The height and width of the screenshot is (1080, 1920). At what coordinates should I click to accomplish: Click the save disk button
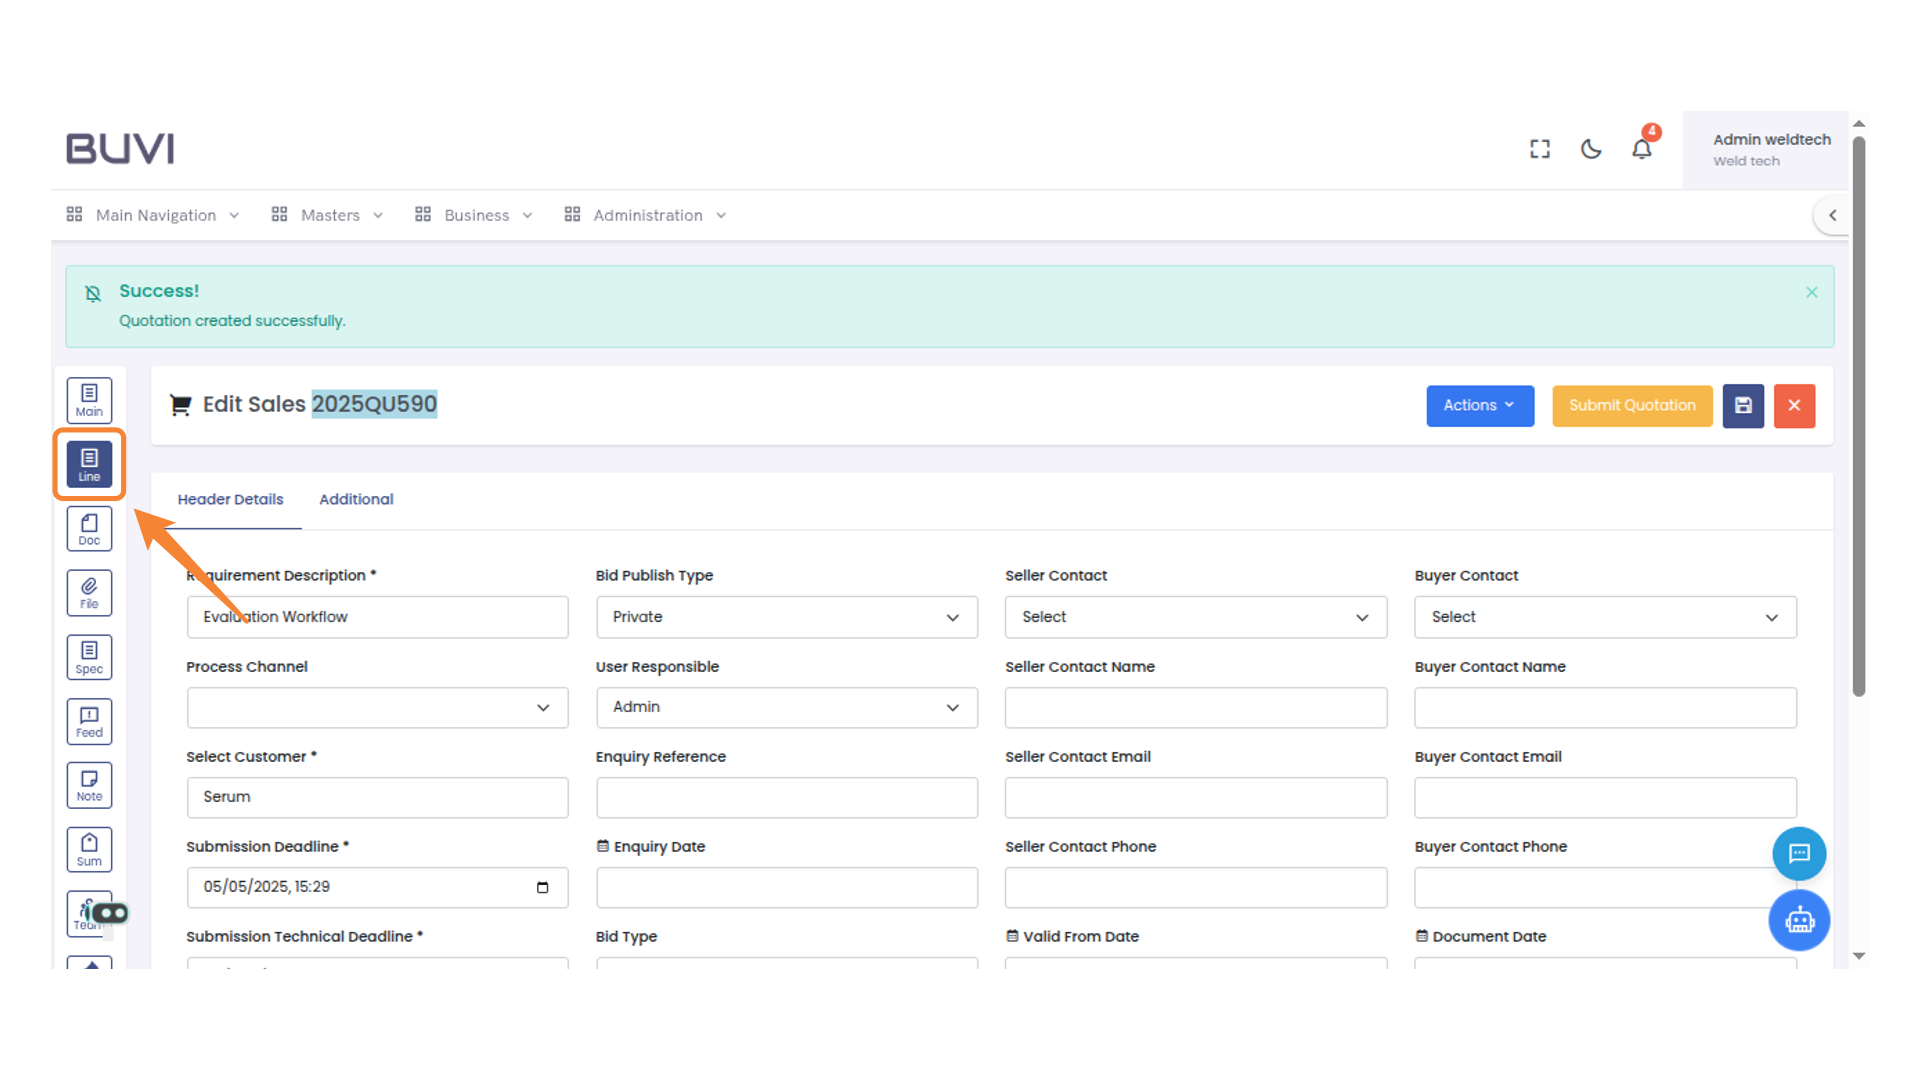click(1743, 405)
